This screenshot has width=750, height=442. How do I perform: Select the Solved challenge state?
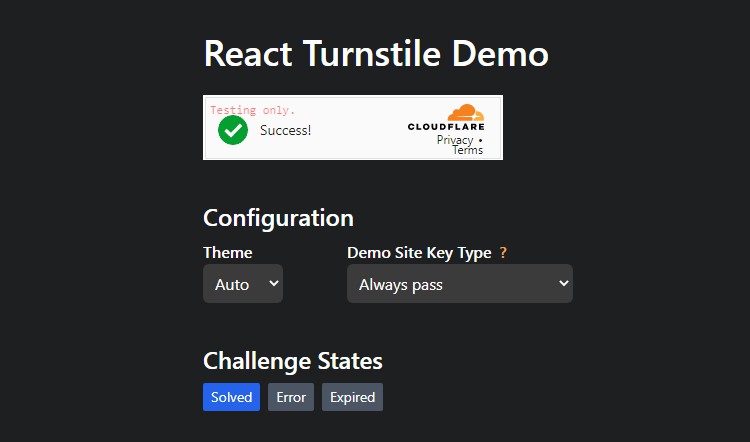231,397
